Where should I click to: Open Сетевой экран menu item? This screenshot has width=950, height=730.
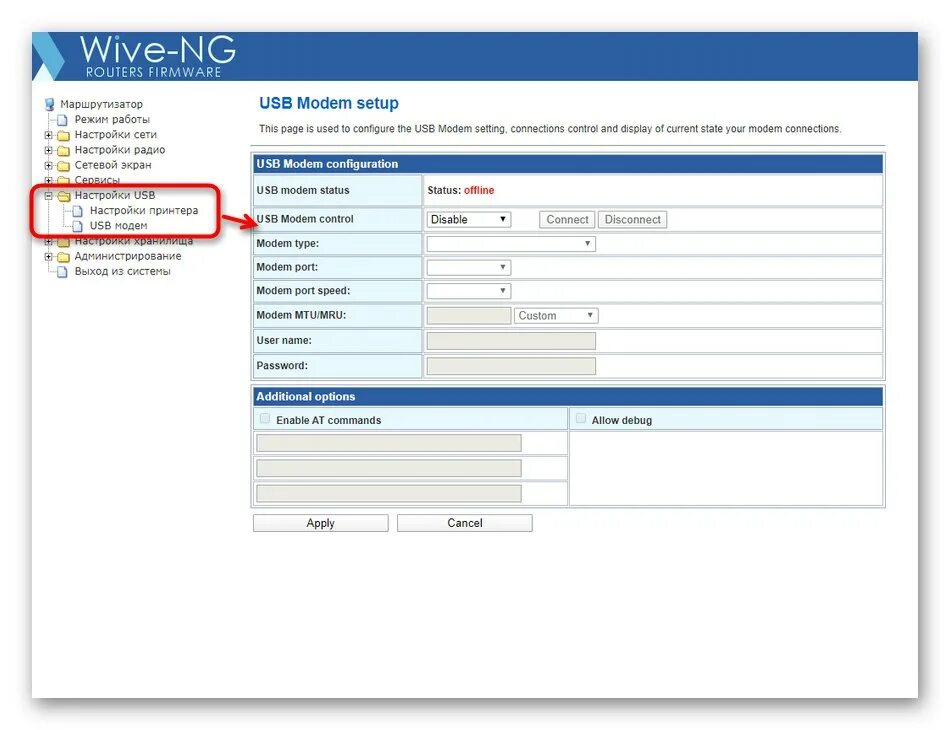[113, 165]
